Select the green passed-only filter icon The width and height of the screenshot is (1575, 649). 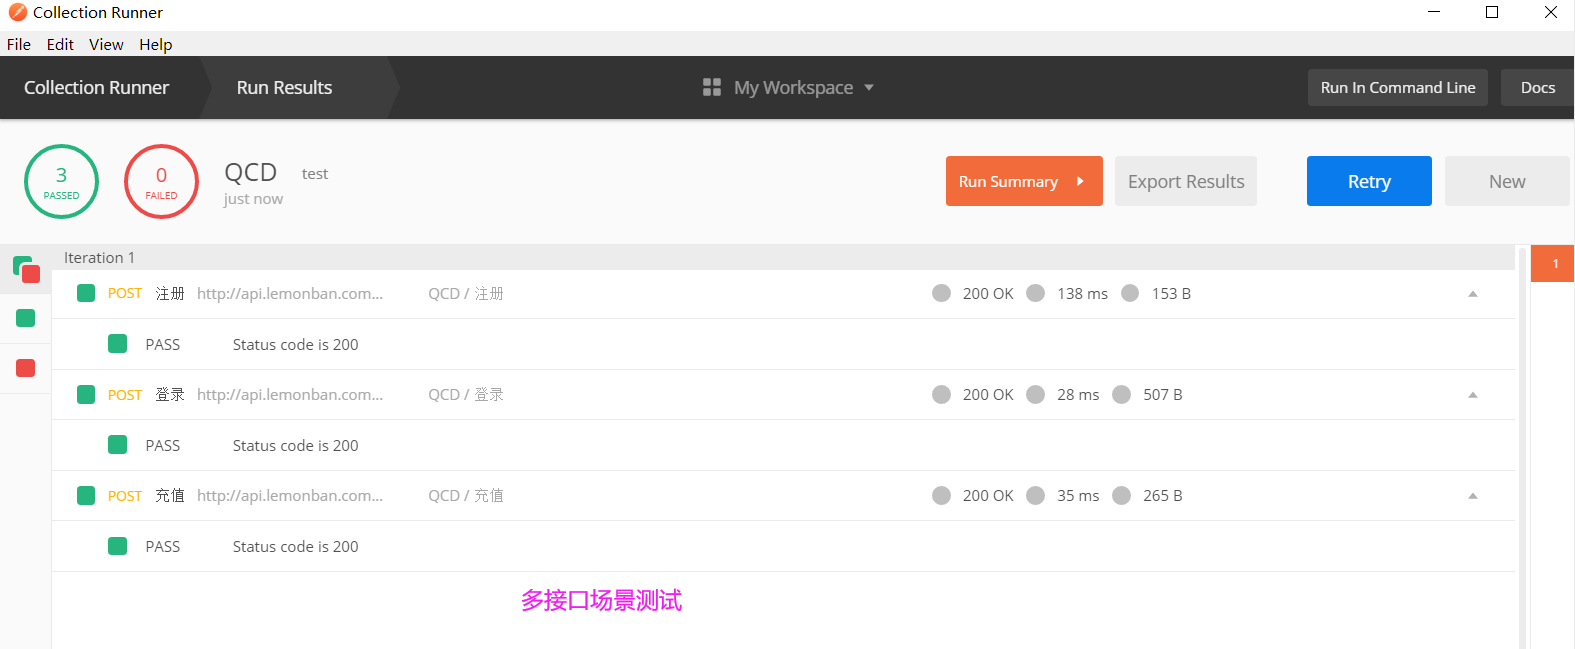point(26,318)
